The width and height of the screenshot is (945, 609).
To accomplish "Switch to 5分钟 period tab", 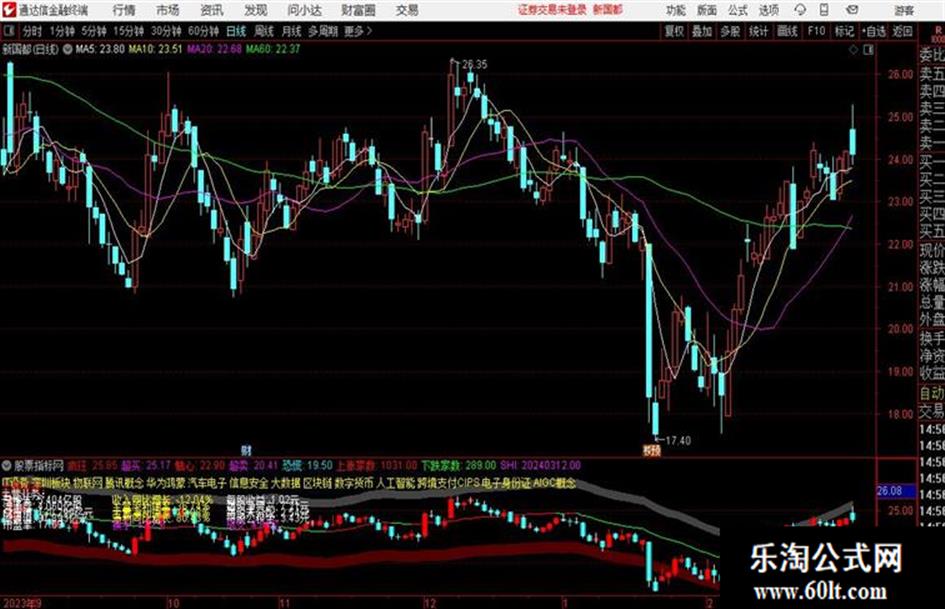I will (x=93, y=31).
